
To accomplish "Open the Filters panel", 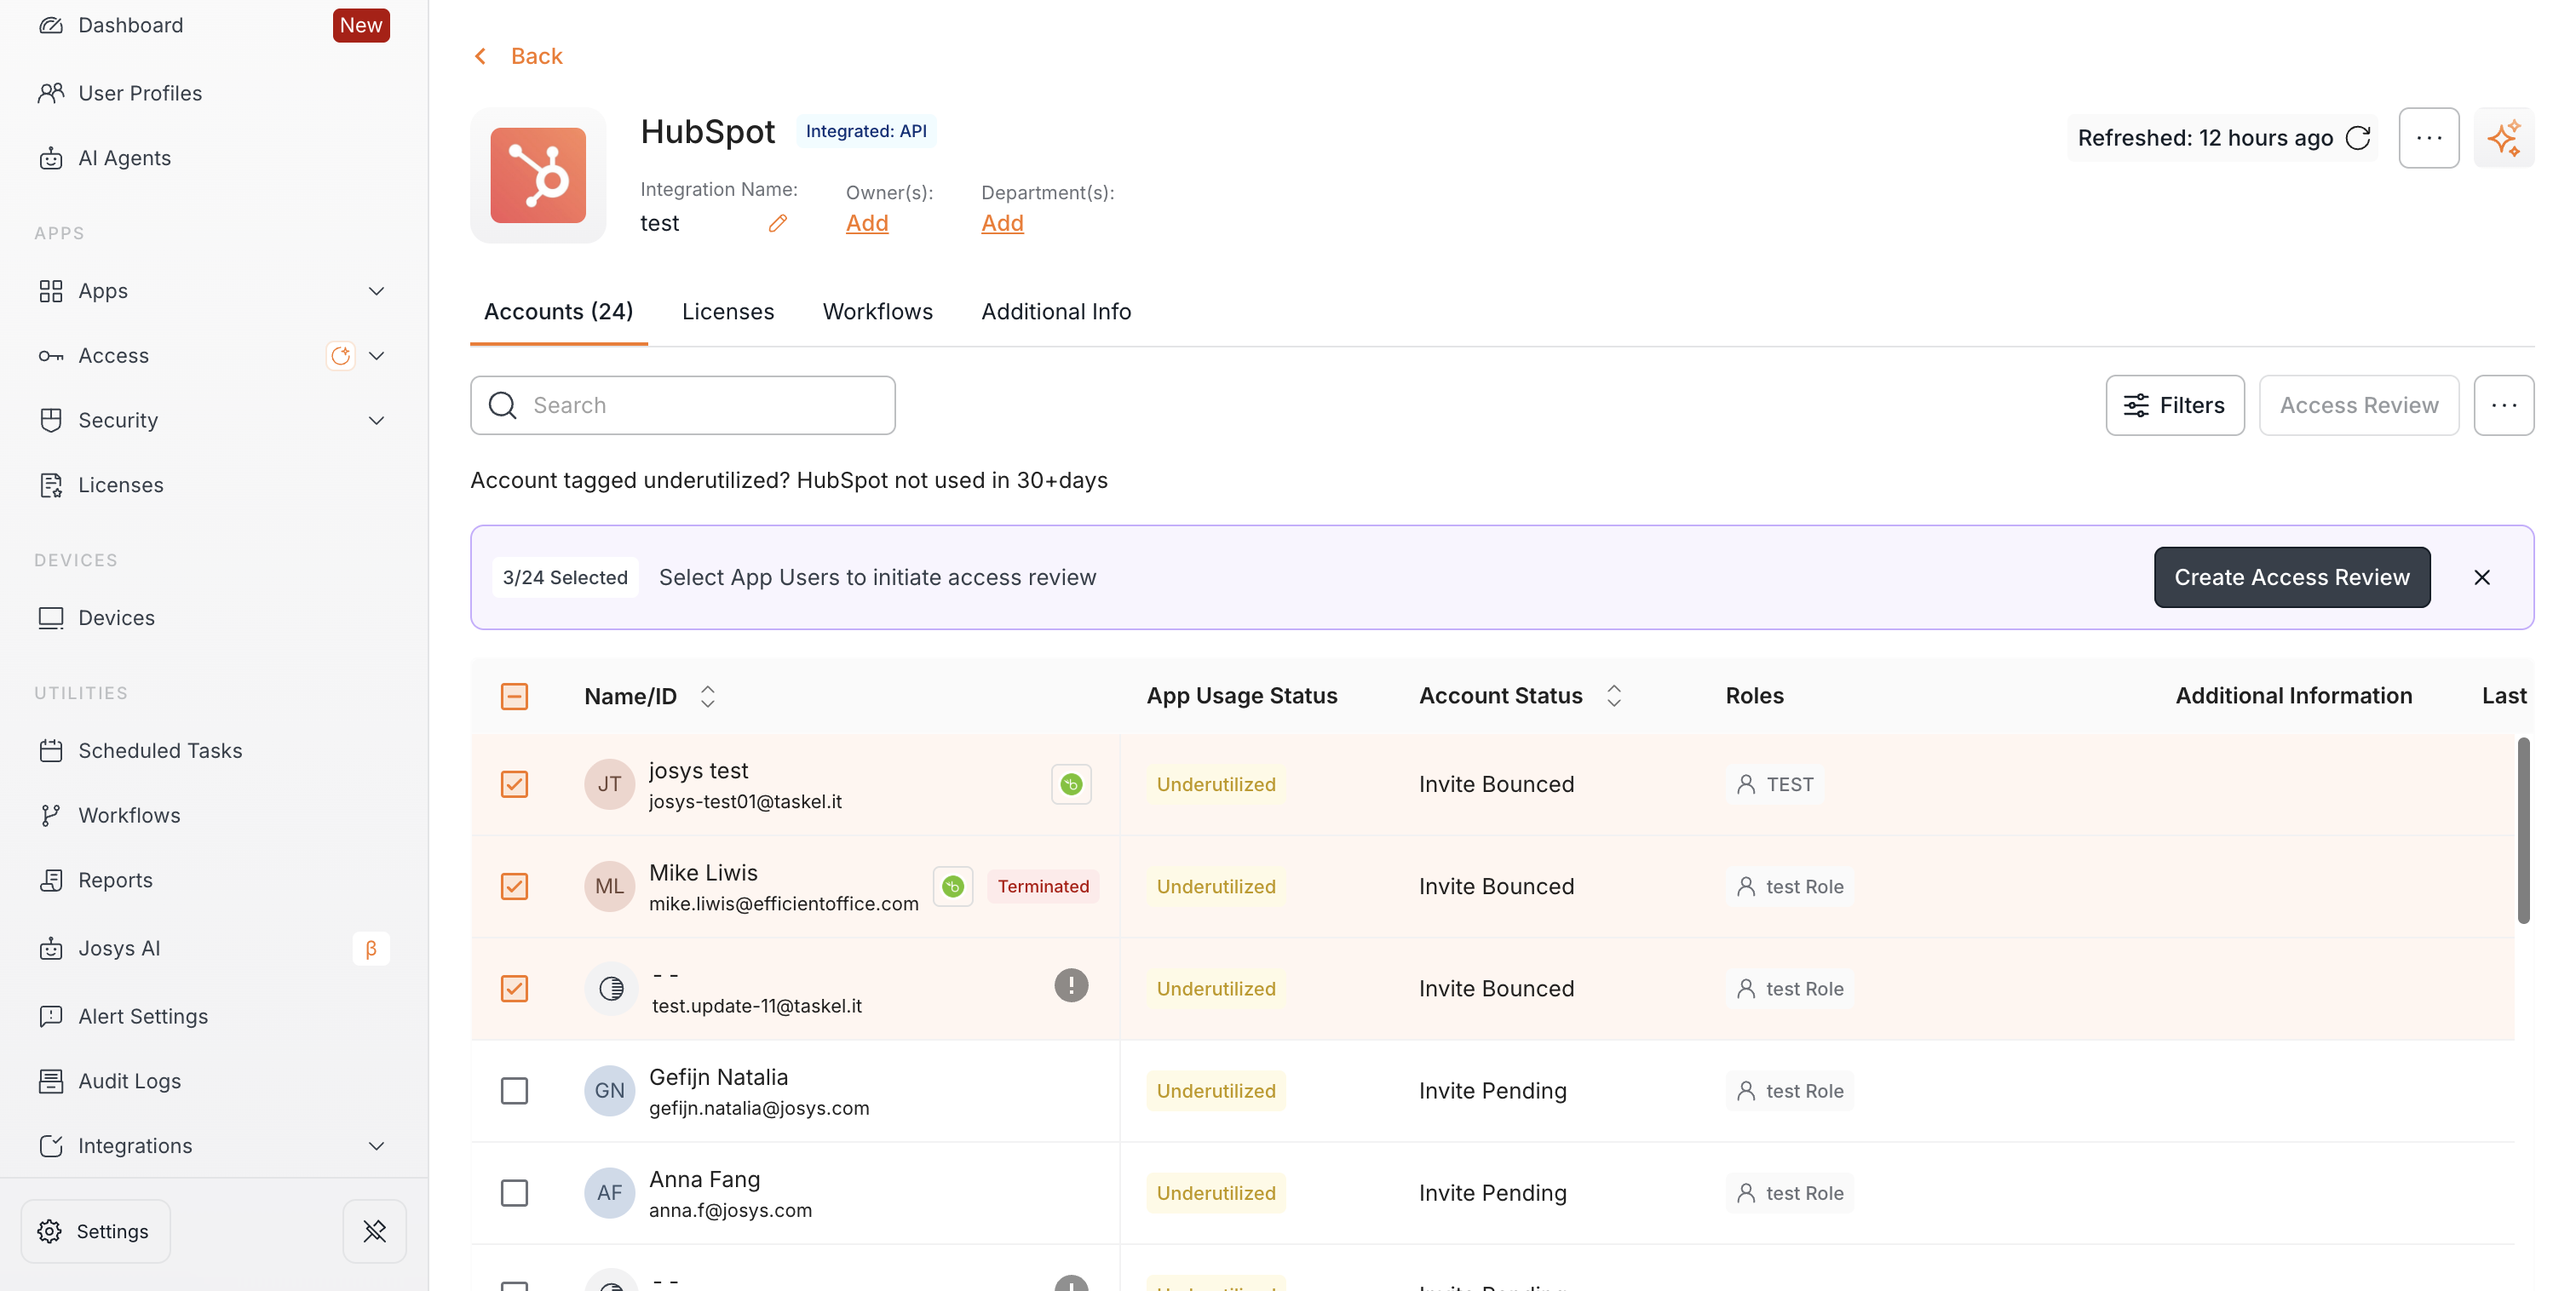I will [2175, 405].
